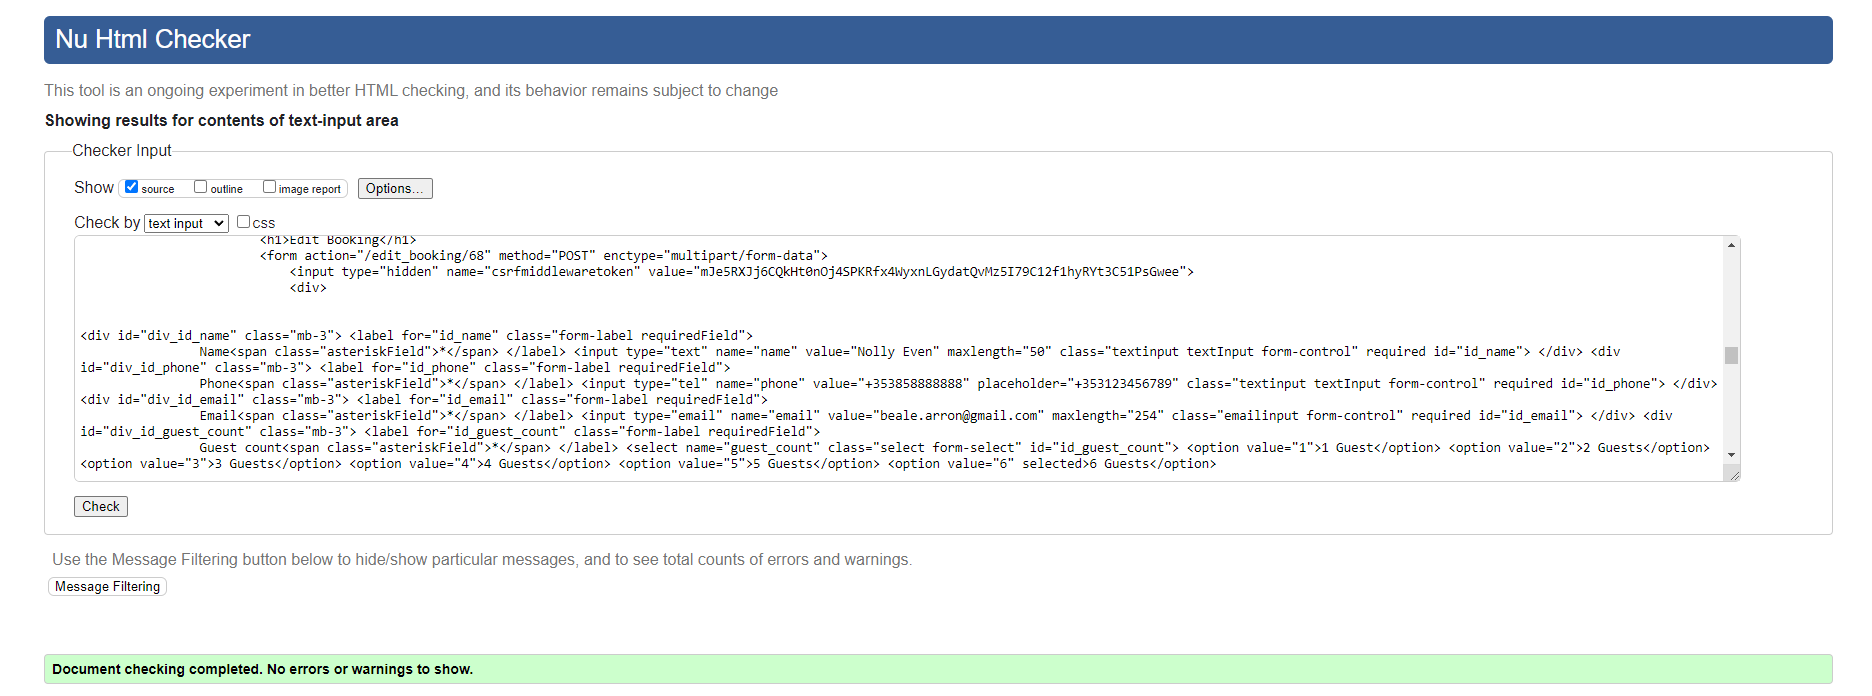
Task: Open the Options... button
Action: click(395, 188)
